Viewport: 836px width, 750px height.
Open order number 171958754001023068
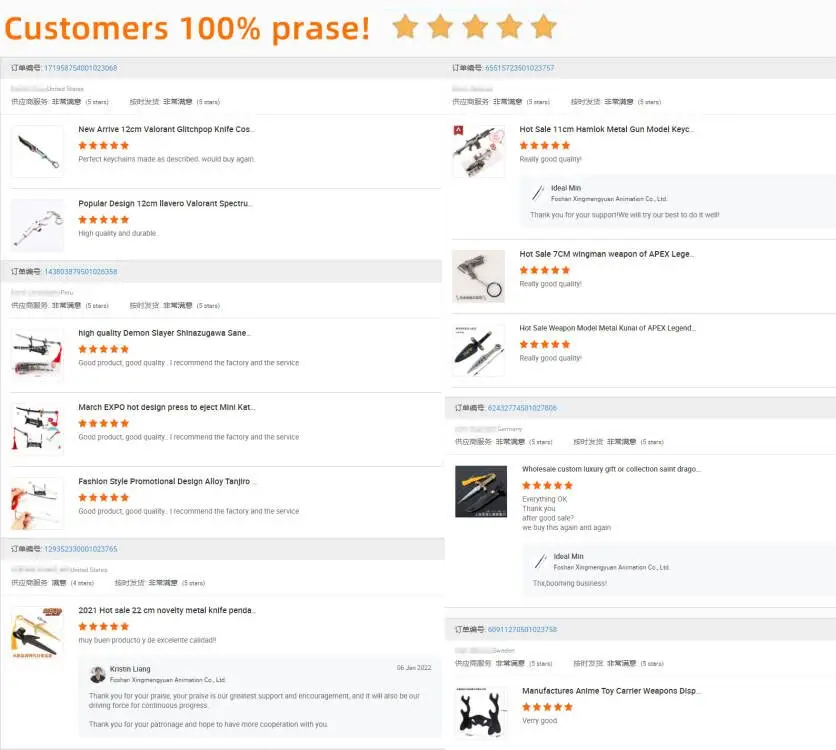click(81, 68)
